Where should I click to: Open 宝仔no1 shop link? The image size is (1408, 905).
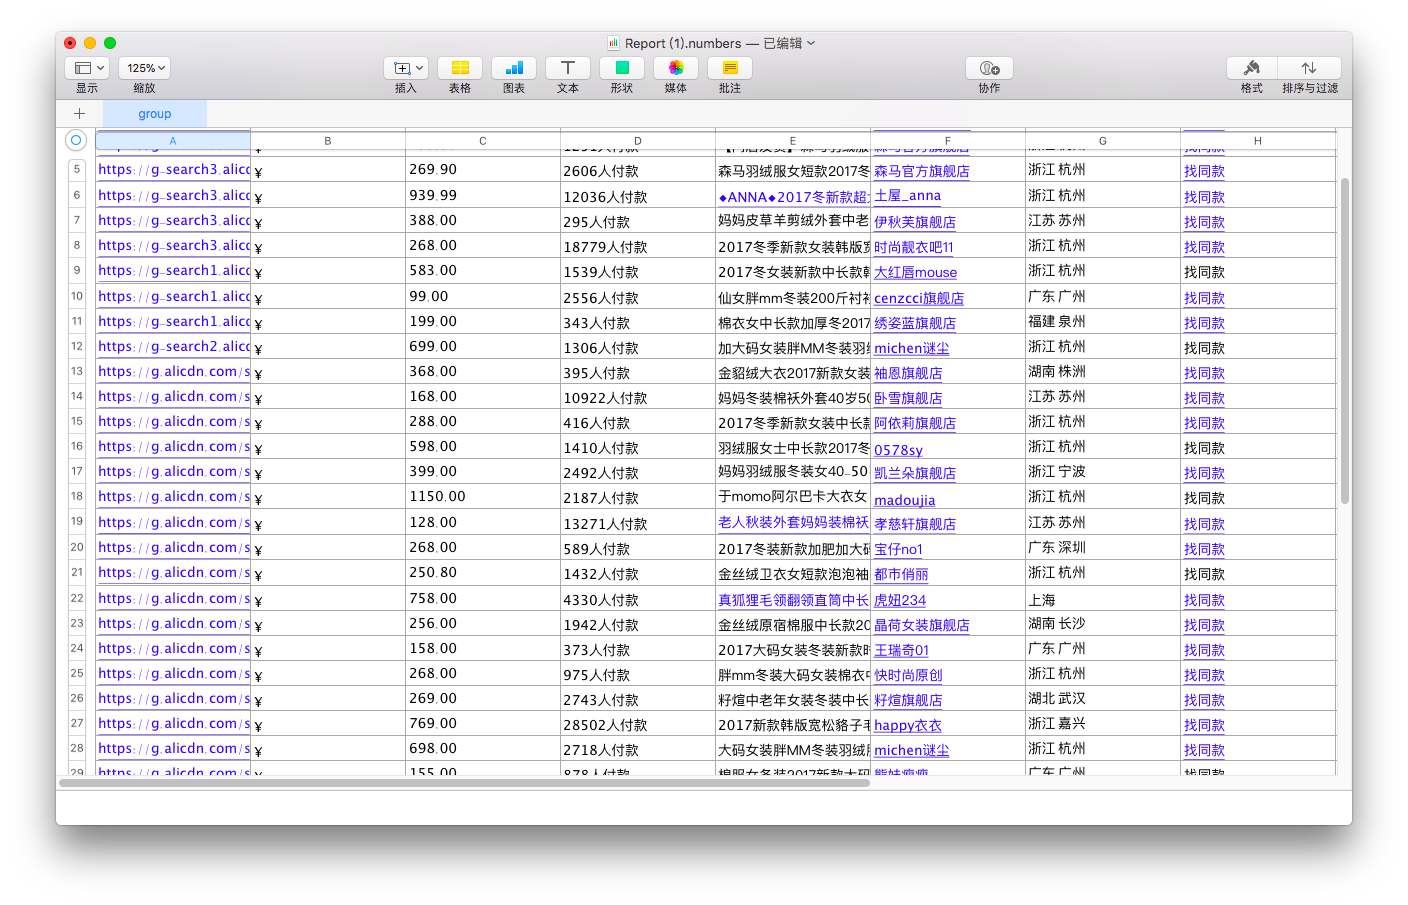[x=898, y=549]
